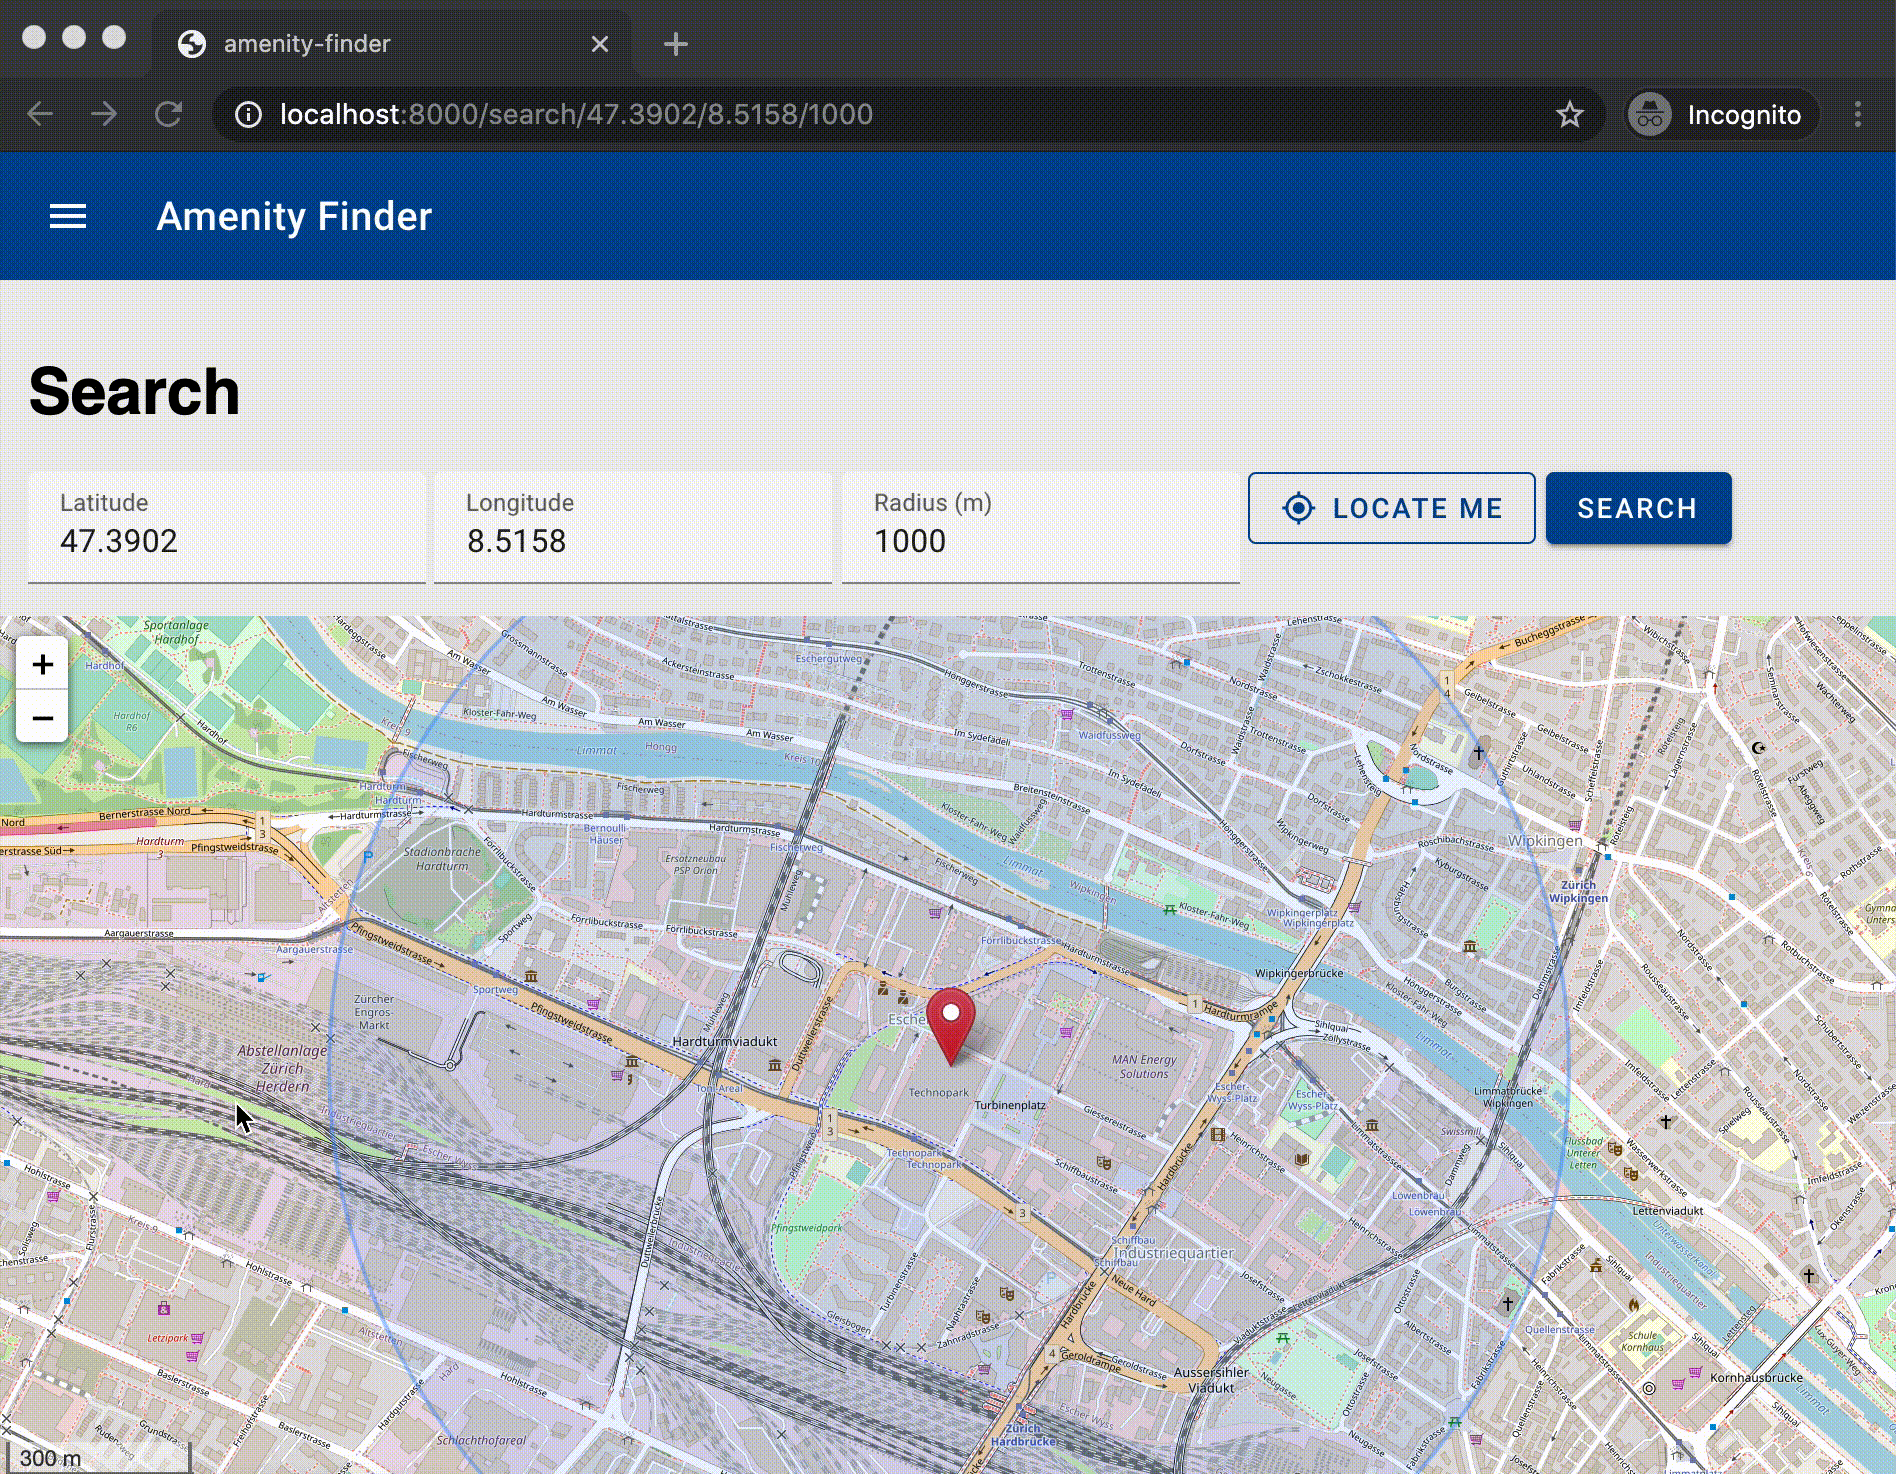View site information icon in address bar
The image size is (1896, 1474).
tap(248, 115)
